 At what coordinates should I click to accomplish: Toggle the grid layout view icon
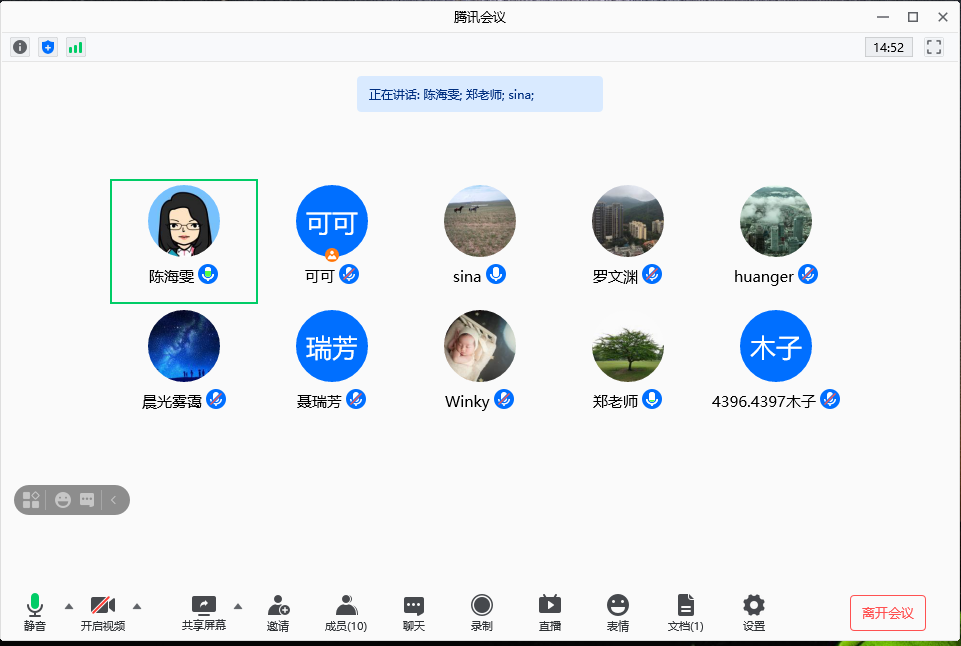[x=31, y=499]
